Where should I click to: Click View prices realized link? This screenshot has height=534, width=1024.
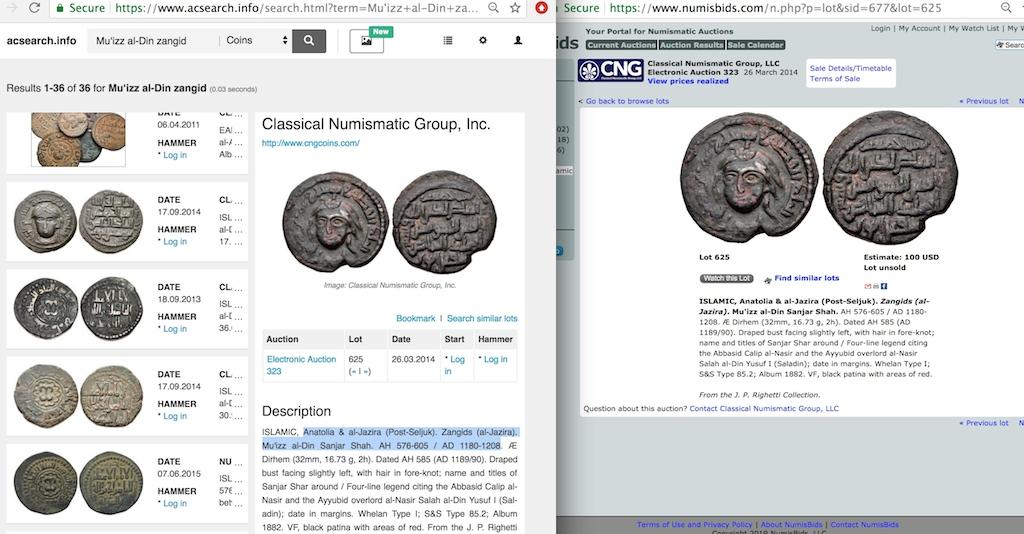(x=688, y=82)
